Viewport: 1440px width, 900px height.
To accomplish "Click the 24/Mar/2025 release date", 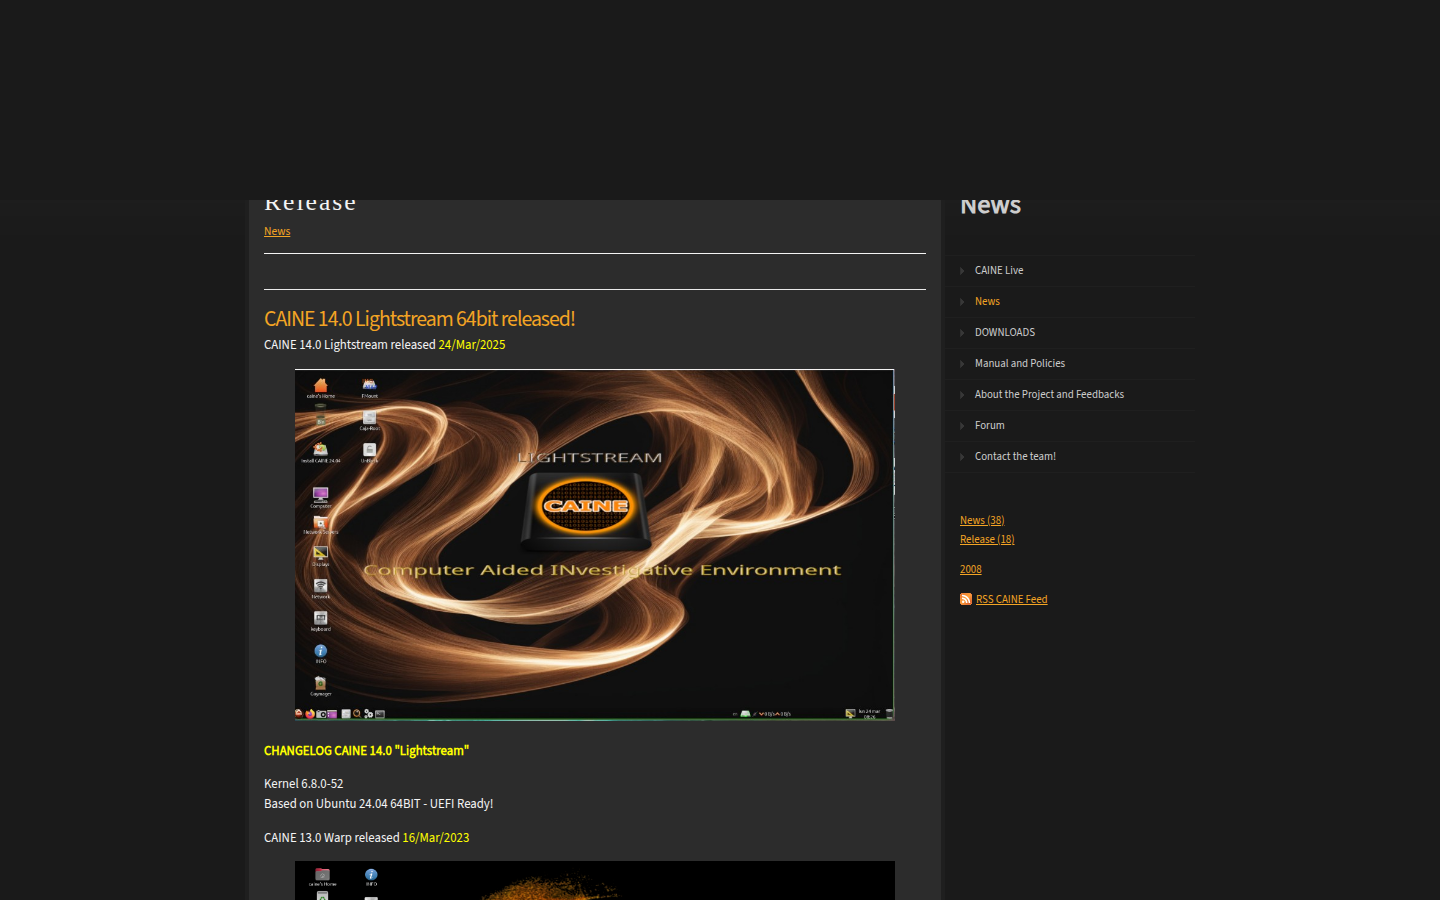I will click(472, 344).
